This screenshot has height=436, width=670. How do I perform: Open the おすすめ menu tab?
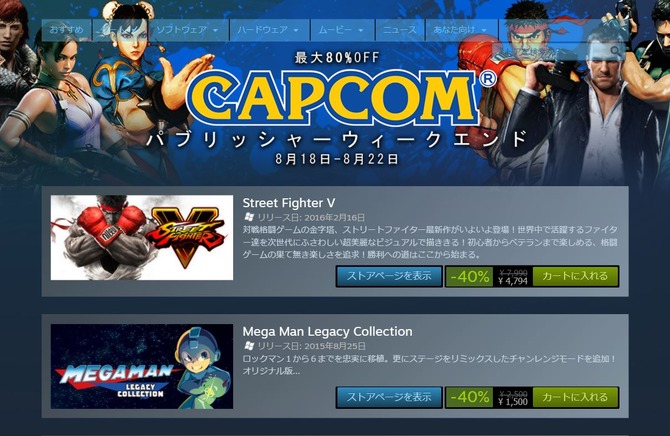click(x=67, y=30)
